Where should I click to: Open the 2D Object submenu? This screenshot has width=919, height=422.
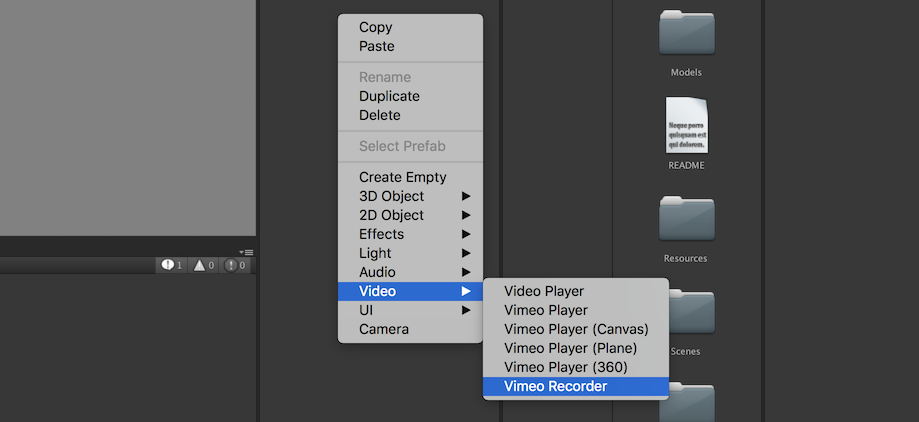410,215
